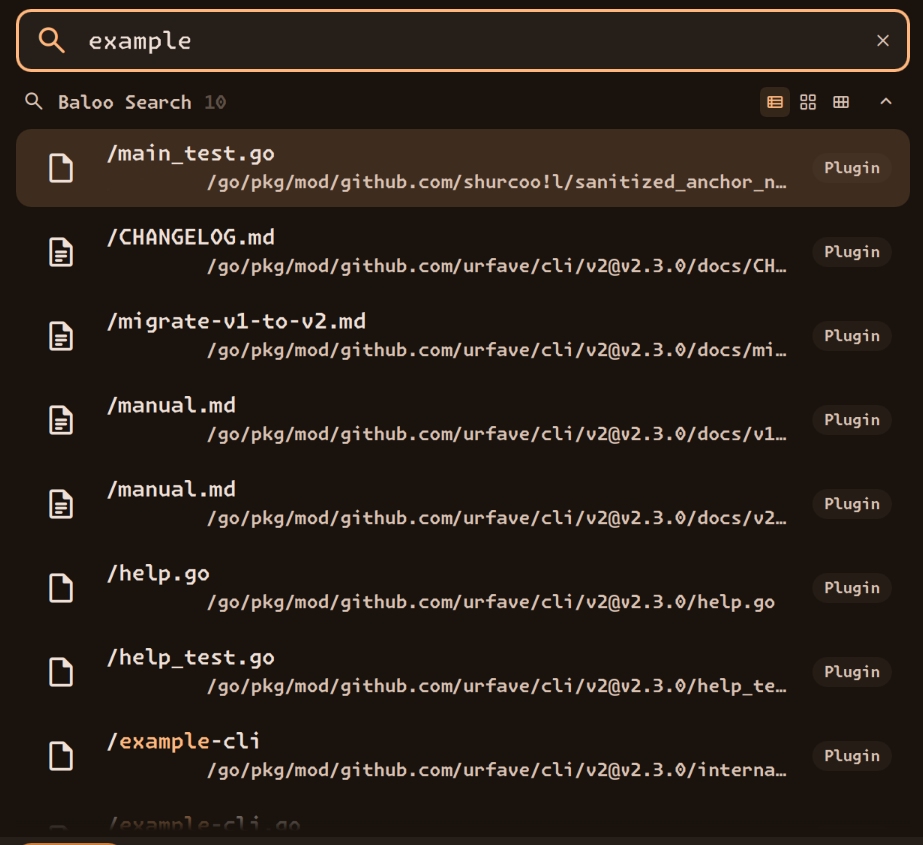Open the /main_test.go result

(463, 168)
